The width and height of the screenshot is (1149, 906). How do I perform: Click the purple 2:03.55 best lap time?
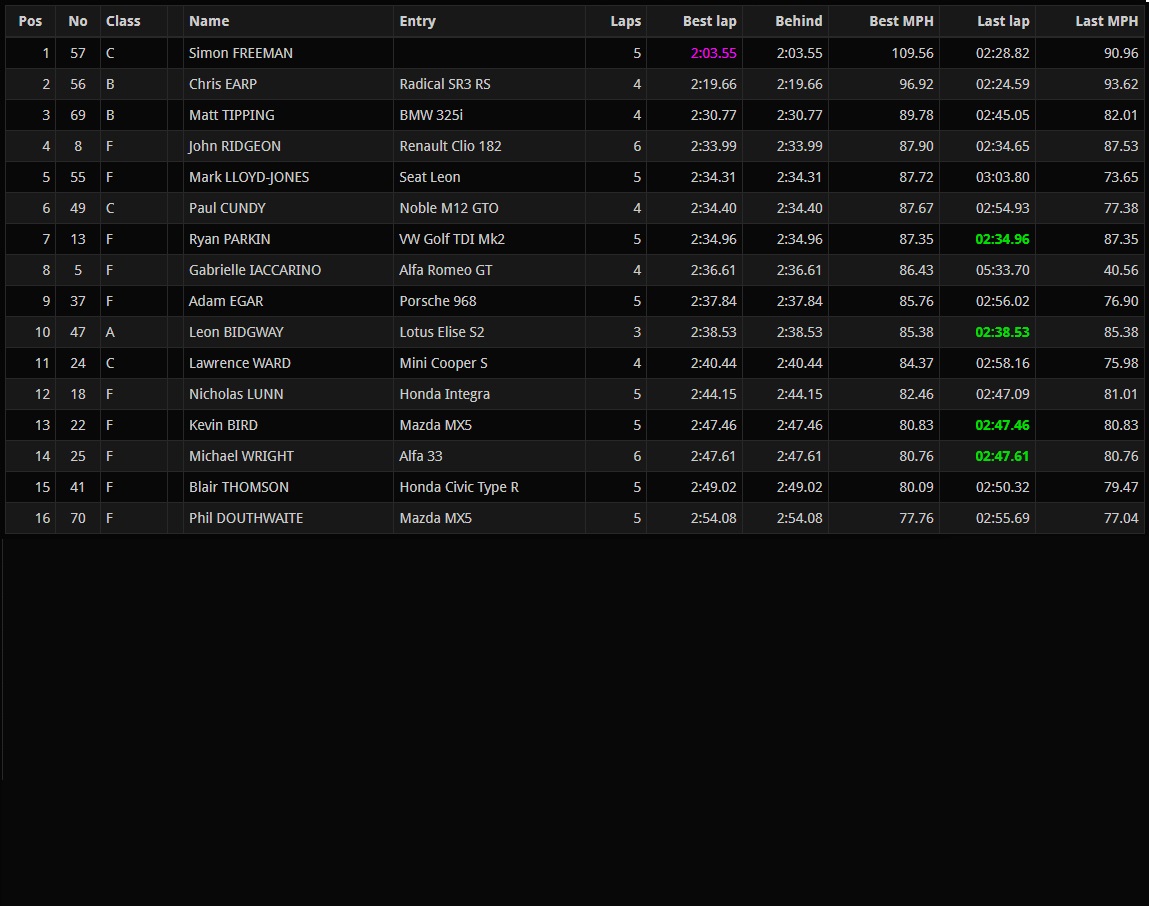[x=713, y=53]
